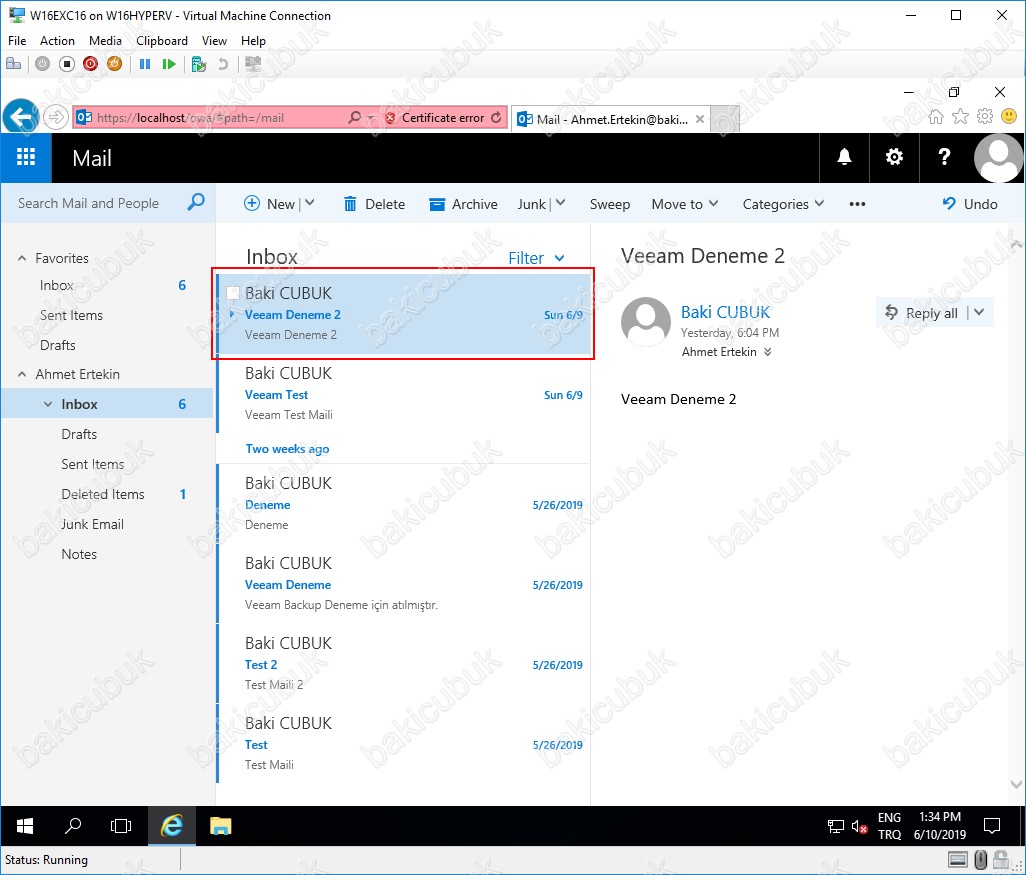Image resolution: width=1026 pixels, height=875 pixels.
Task: Open more actions ellipsis in toolbar
Action: pos(857,204)
